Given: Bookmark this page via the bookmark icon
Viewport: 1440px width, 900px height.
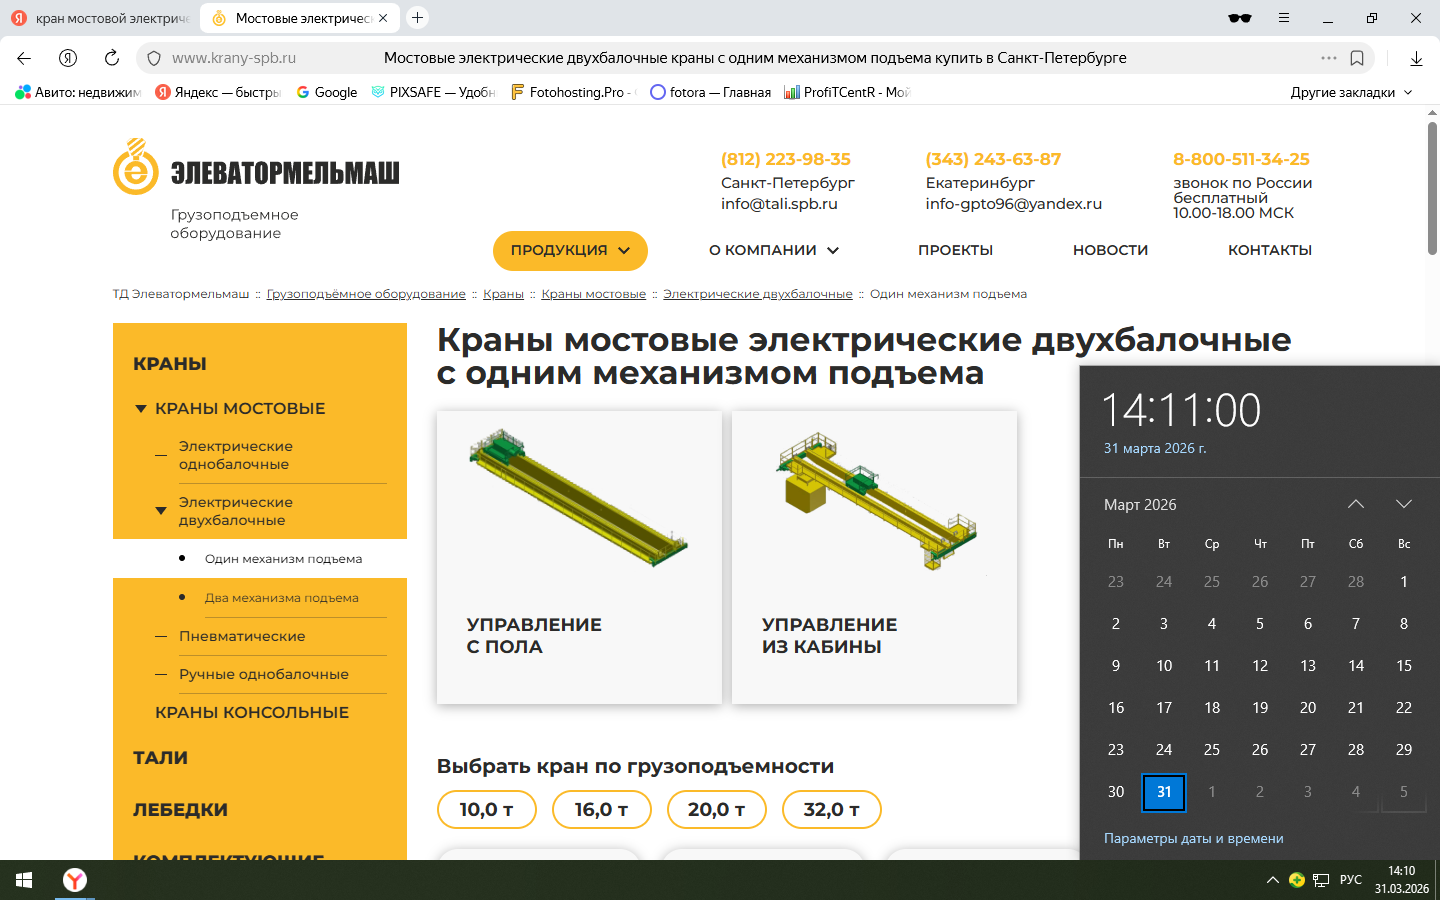Looking at the screenshot, I should tap(1357, 58).
